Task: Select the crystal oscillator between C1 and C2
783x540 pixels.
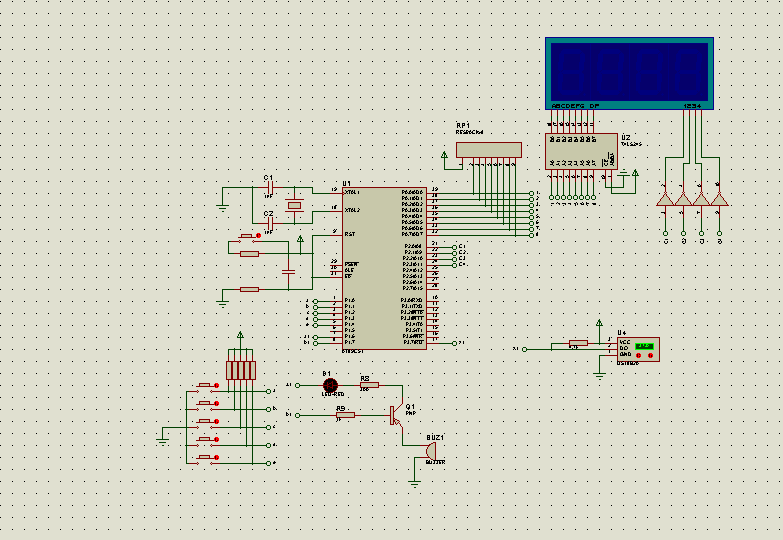Action: (295, 205)
